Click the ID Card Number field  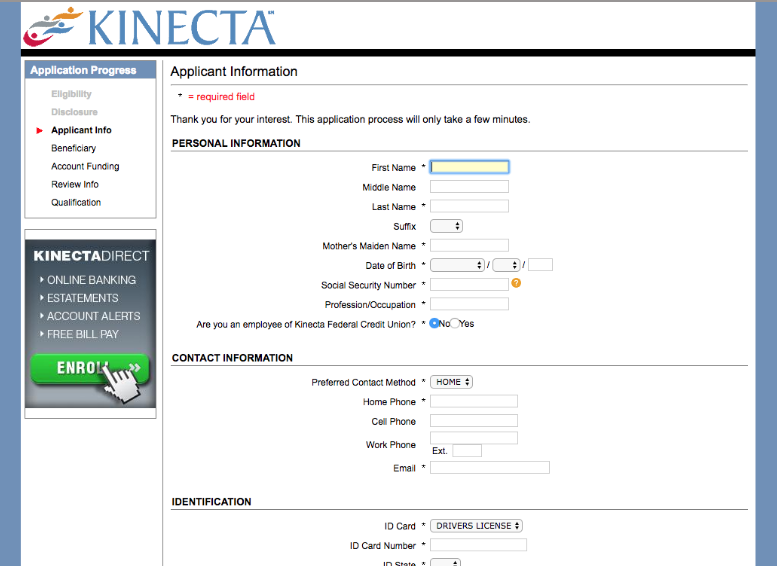tap(478, 545)
